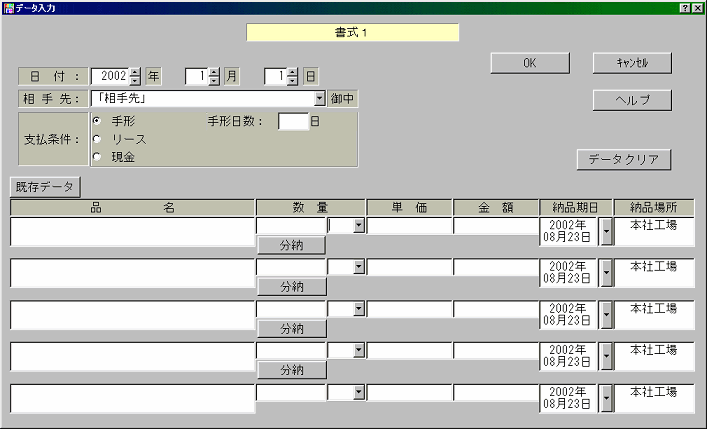Click the first row 分納 button
The width and height of the screenshot is (707, 429).
pos(291,245)
